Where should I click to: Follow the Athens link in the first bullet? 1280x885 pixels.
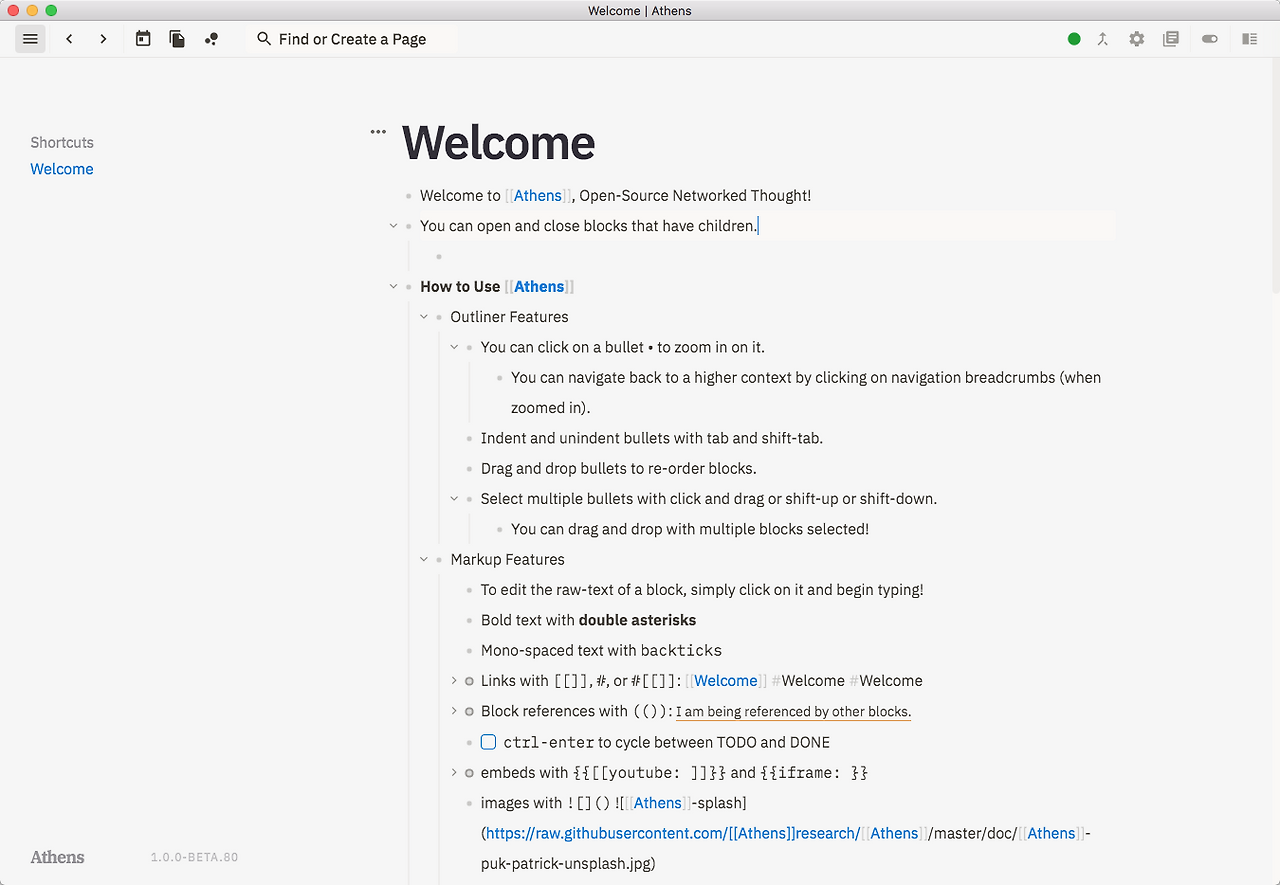click(538, 196)
